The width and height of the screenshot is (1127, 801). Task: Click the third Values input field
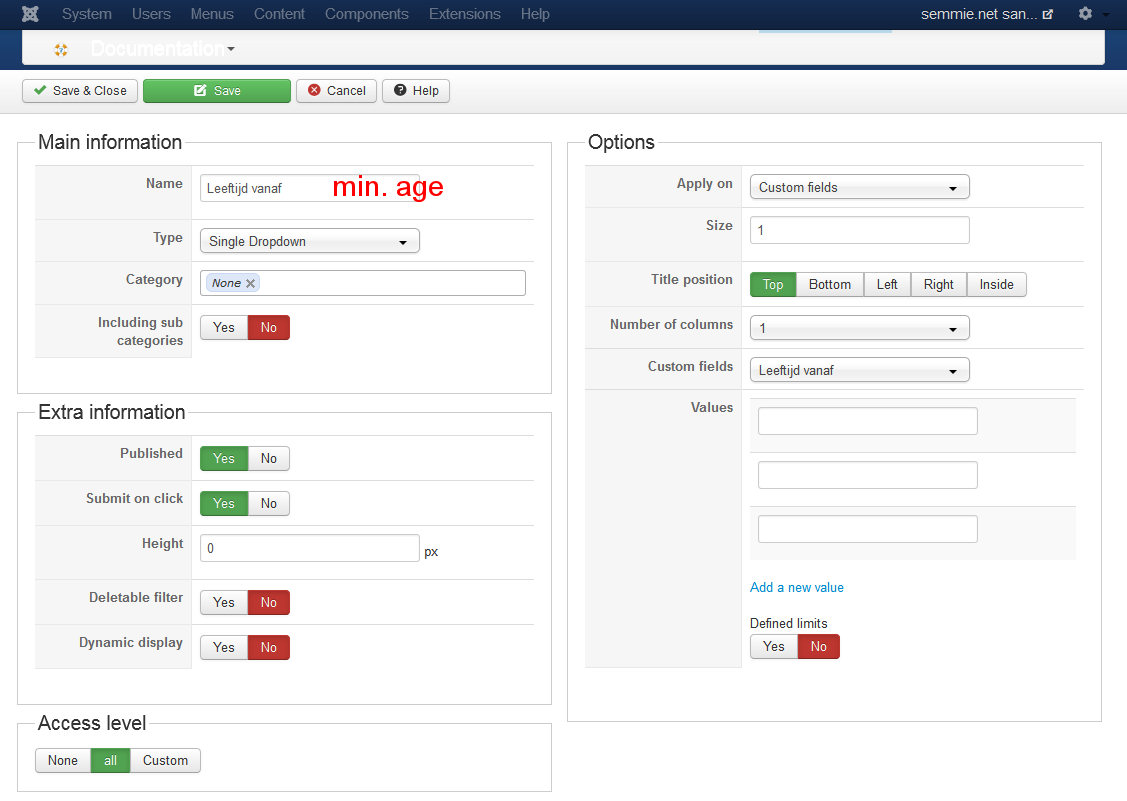(868, 528)
